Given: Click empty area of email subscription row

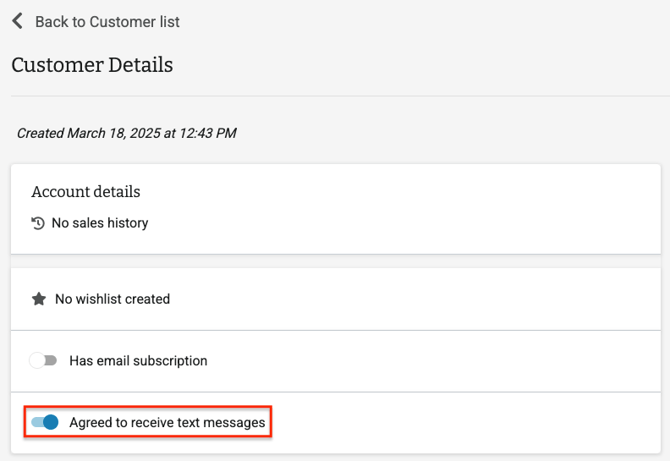Looking at the screenshot, I should coord(450,360).
